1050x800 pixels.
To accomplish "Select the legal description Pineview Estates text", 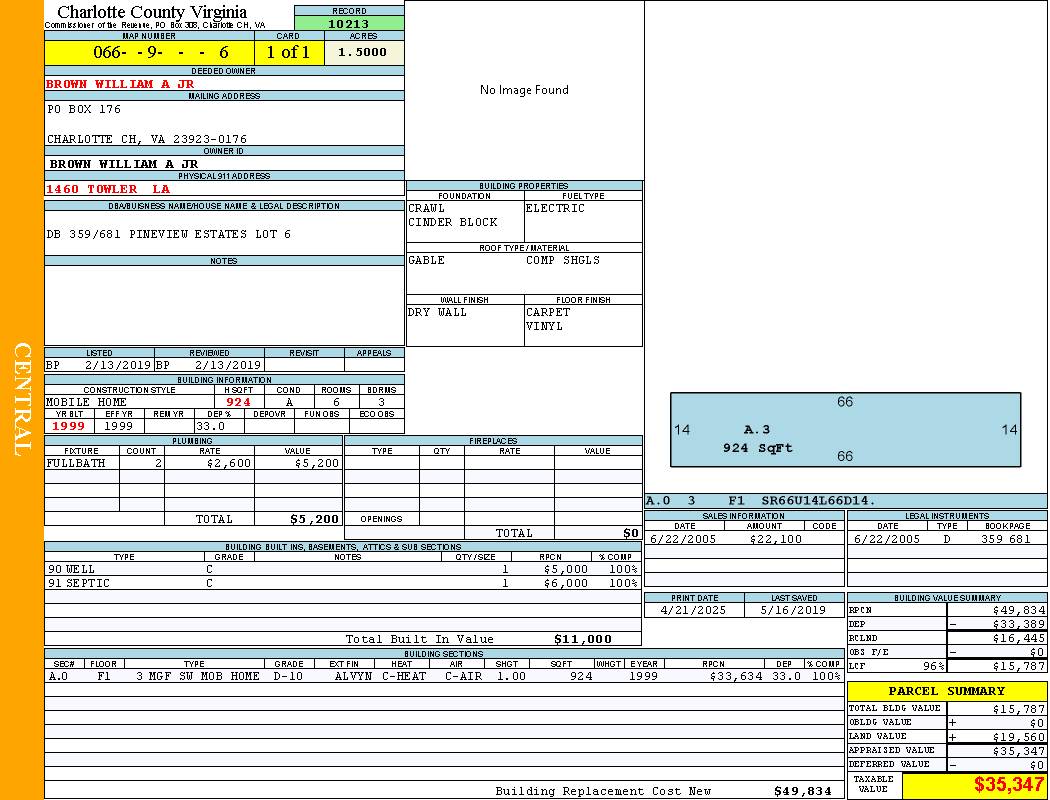I will 169,234.
